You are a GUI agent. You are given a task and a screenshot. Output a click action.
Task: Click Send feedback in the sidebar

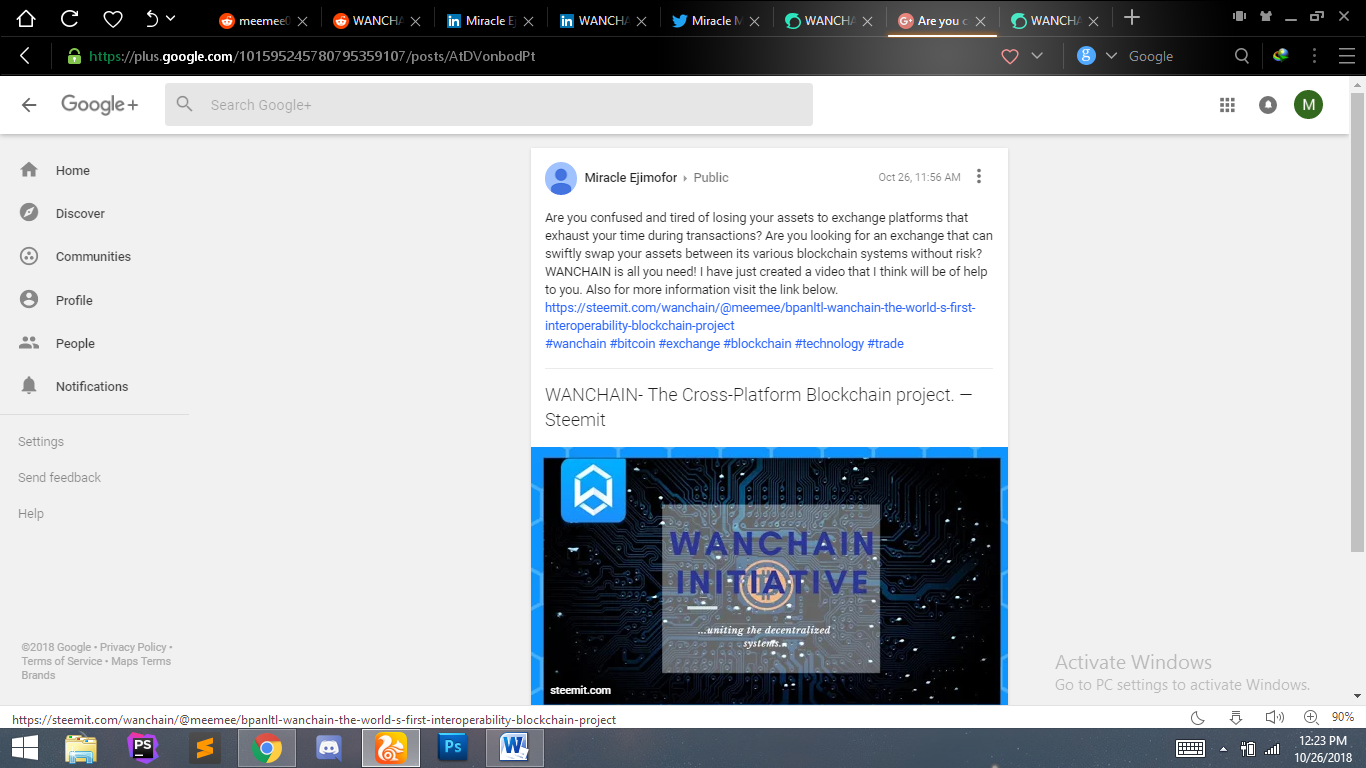pos(59,477)
